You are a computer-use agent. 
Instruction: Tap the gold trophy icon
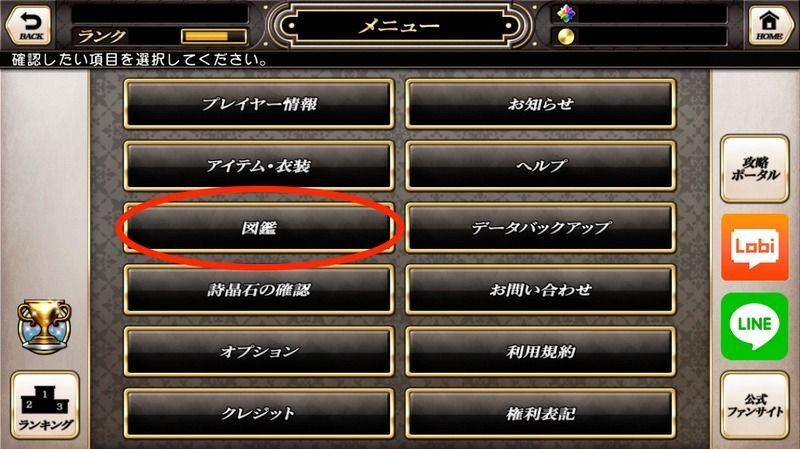click(44, 327)
